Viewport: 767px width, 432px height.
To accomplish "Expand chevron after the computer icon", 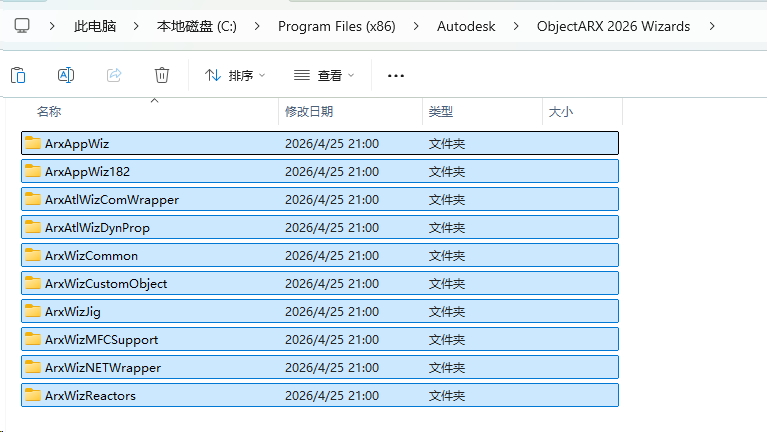I will [52, 26].
